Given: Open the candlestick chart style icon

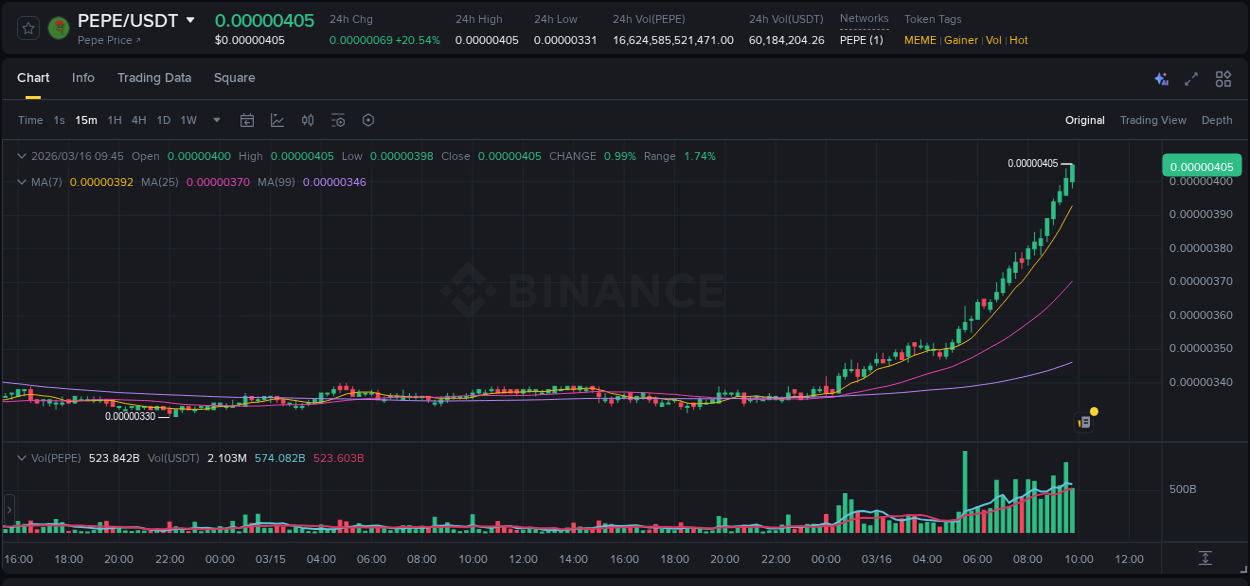Looking at the screenshot, I should (x=307, y=120).
